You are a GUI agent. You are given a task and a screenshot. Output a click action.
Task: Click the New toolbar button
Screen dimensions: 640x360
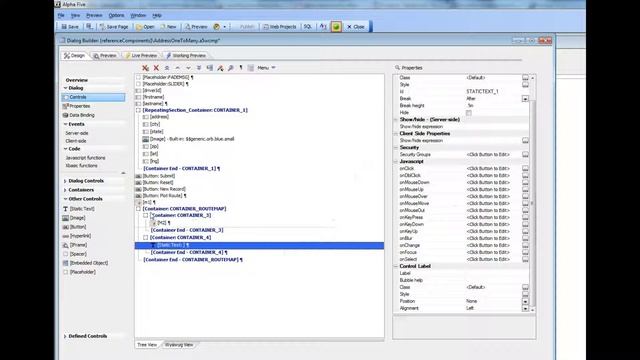pyautogui.click(x=168, y=27)
